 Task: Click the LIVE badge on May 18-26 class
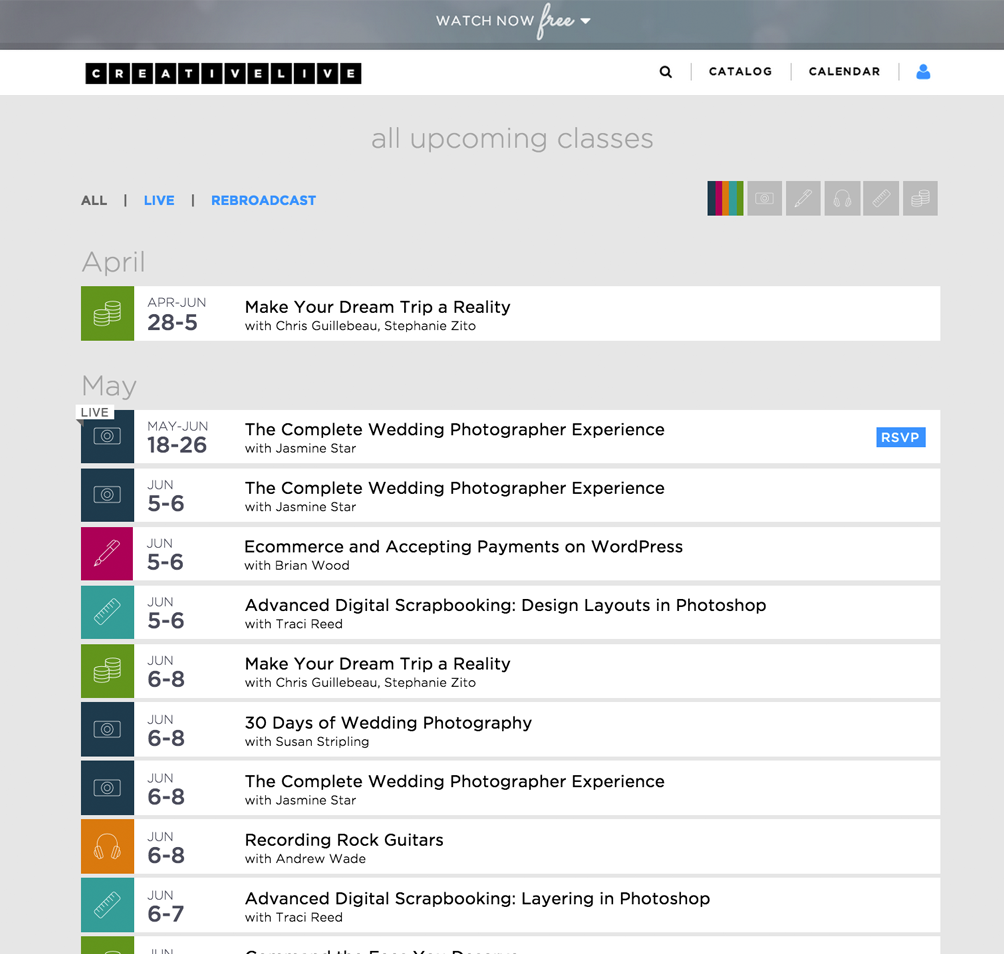(x=95, y=412)
